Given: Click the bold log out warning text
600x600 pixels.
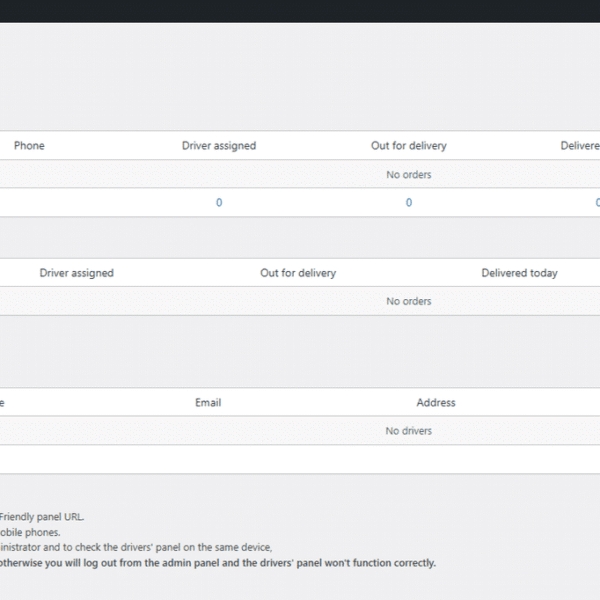Looking at the screenshot, I should point(218,563).
